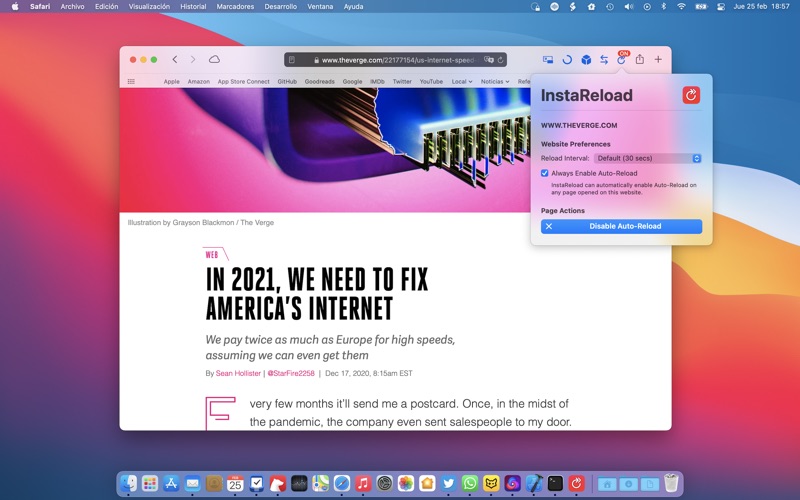Screen dimensions: 800x500
Task: Open Music from the Dock
Action: [x=363, y=483]
